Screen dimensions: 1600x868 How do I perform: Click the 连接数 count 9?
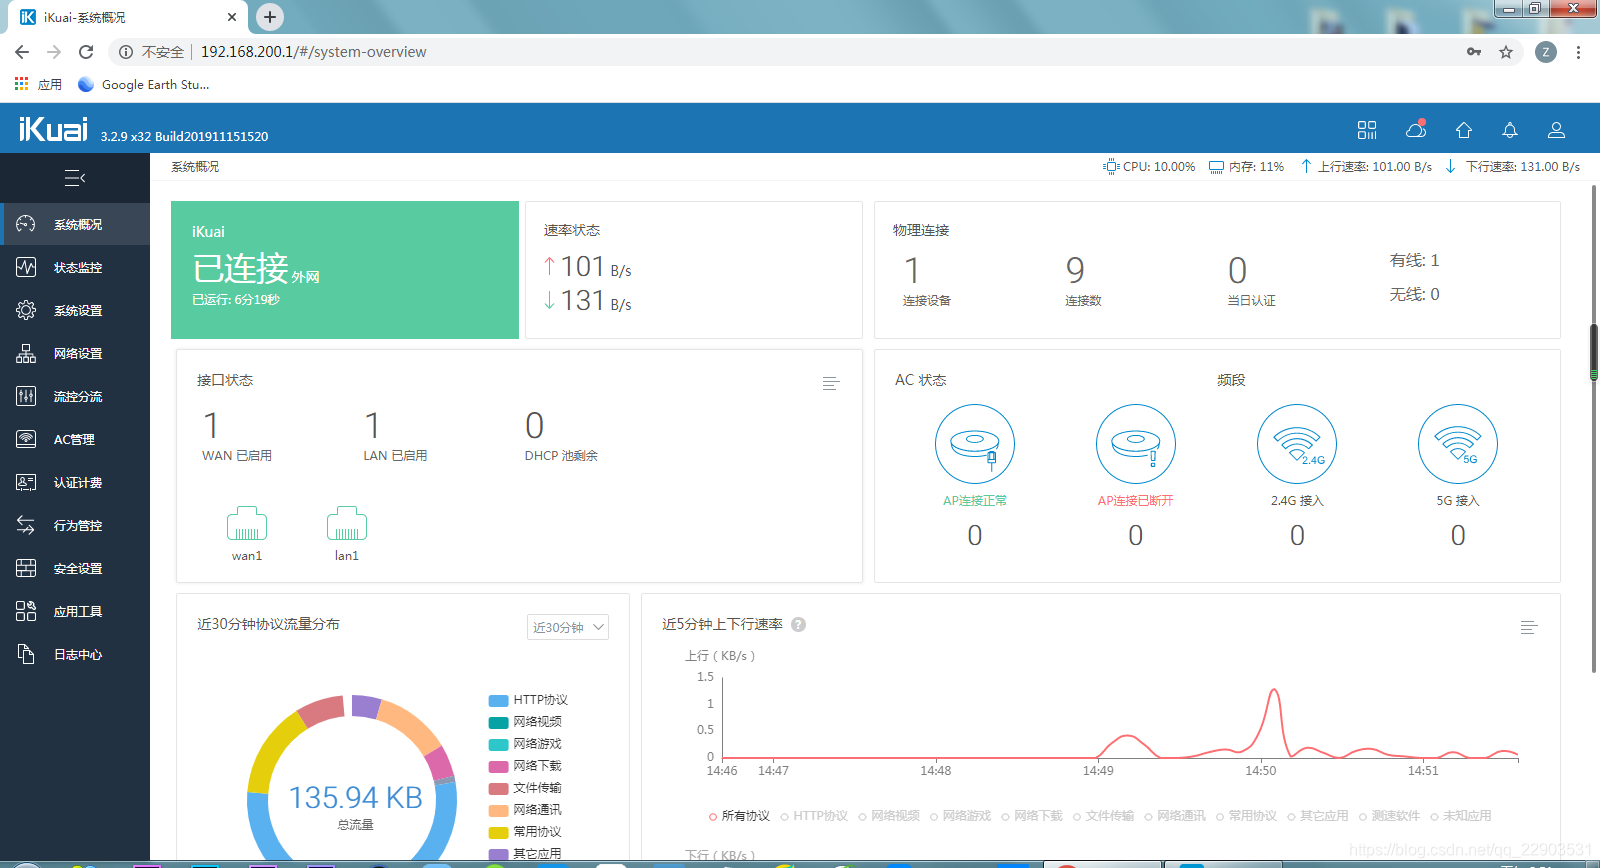[x=1075, y=270]
